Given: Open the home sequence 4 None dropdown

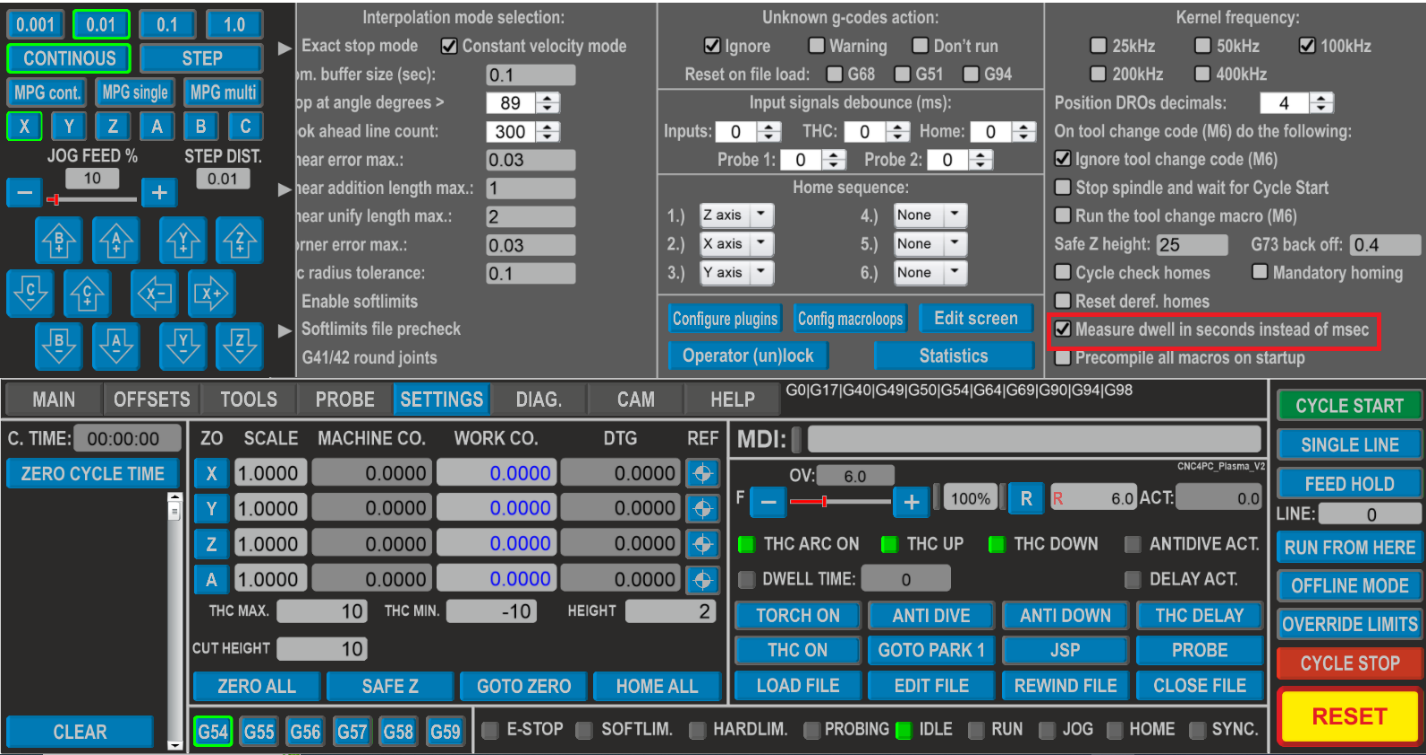Looking at the screenshot, I should (x=930, y=214).
